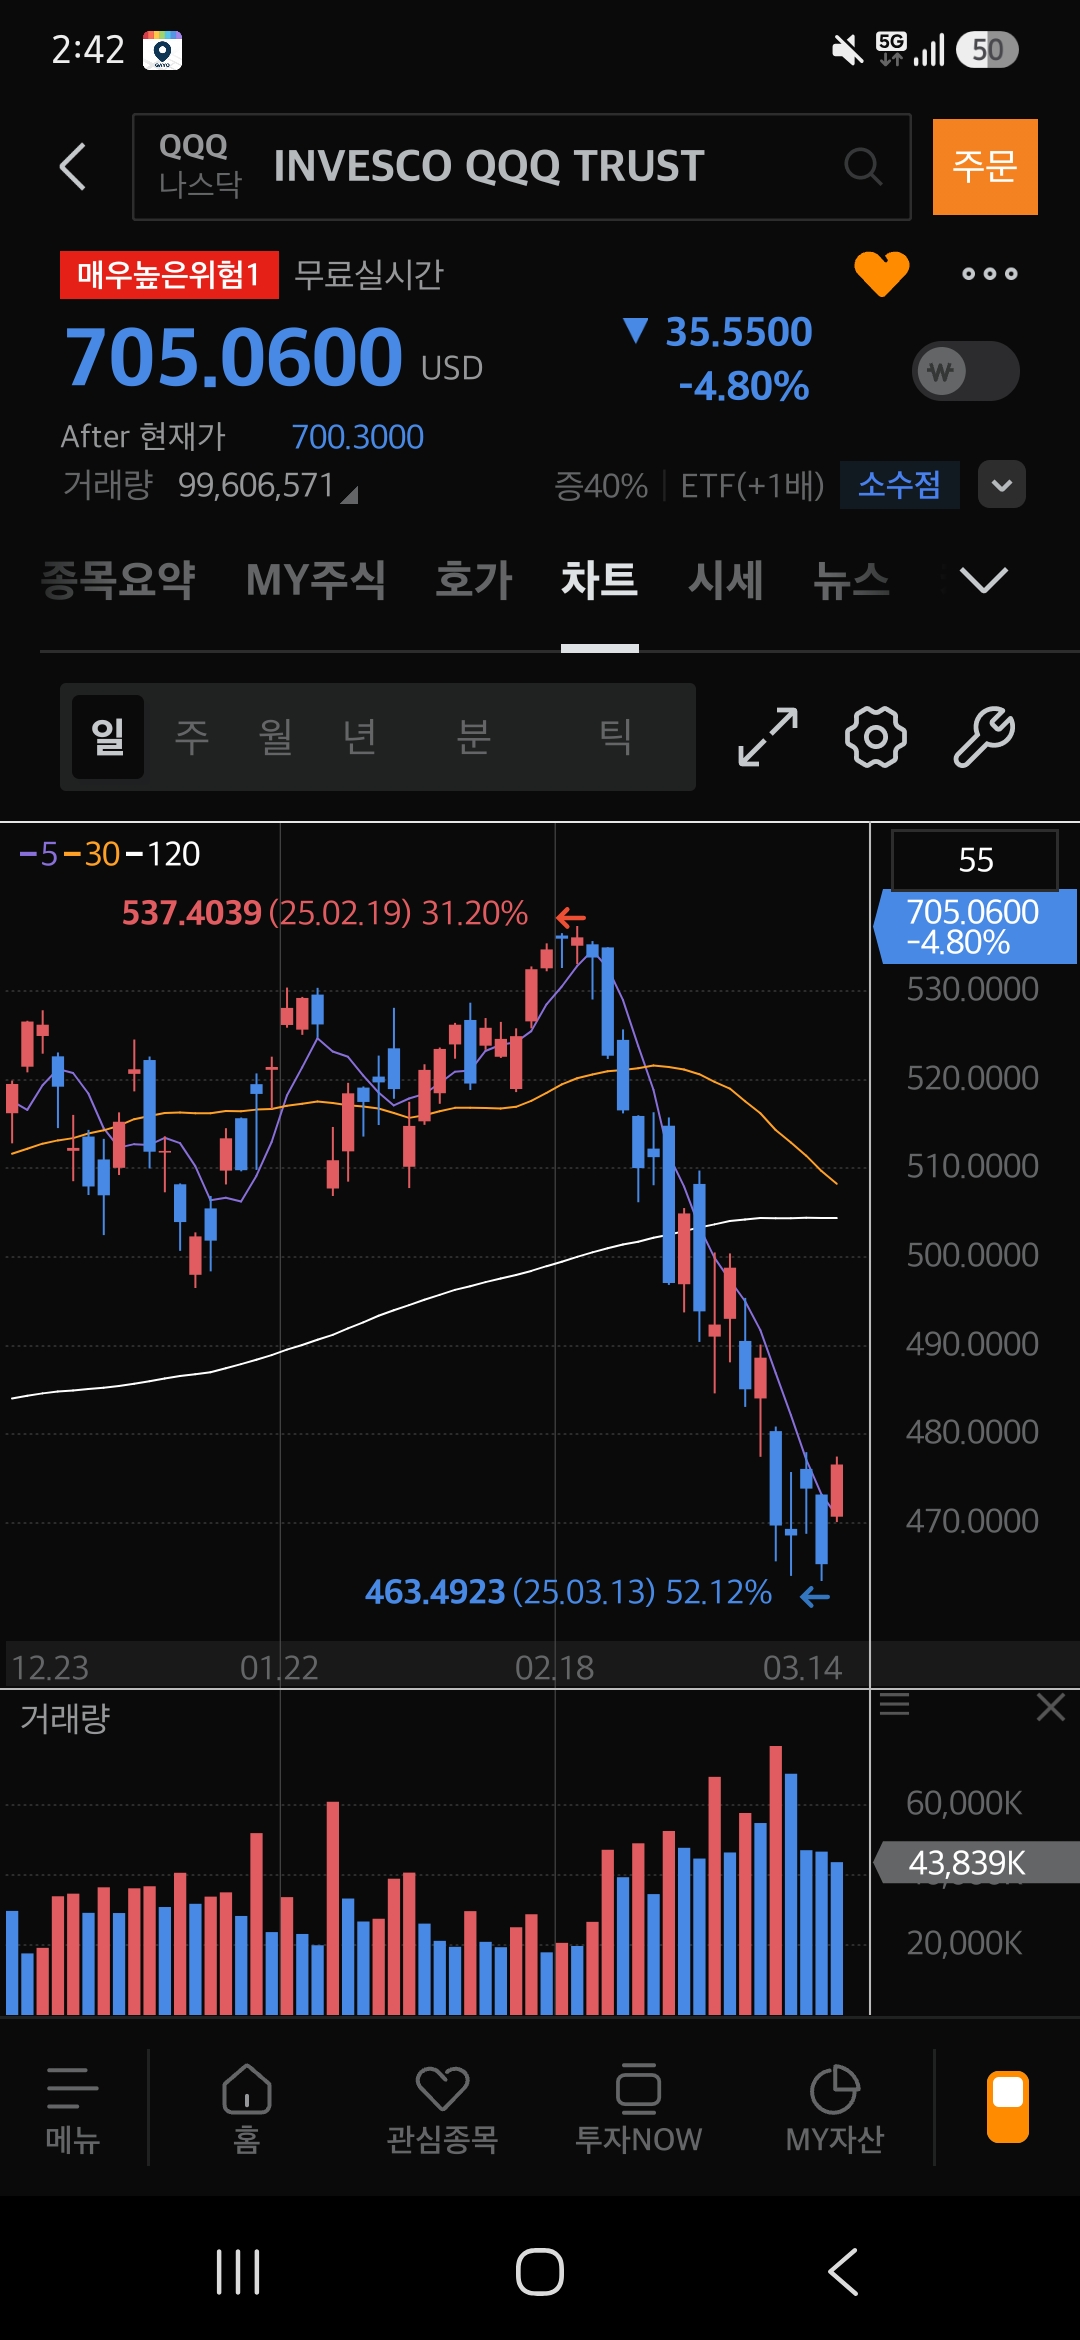Select 주 weekly chart period
The width and height of the screenshot is (1080, 2340).
click(x=192, y=737)
